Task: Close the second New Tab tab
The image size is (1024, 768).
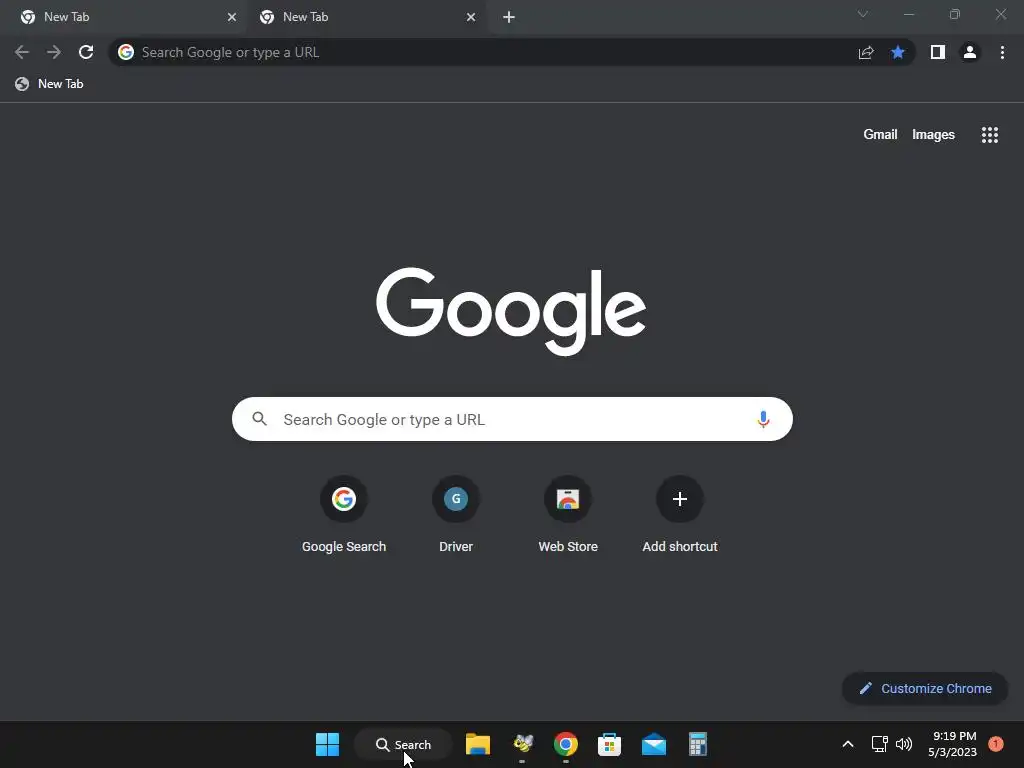Action: (471, 17)
